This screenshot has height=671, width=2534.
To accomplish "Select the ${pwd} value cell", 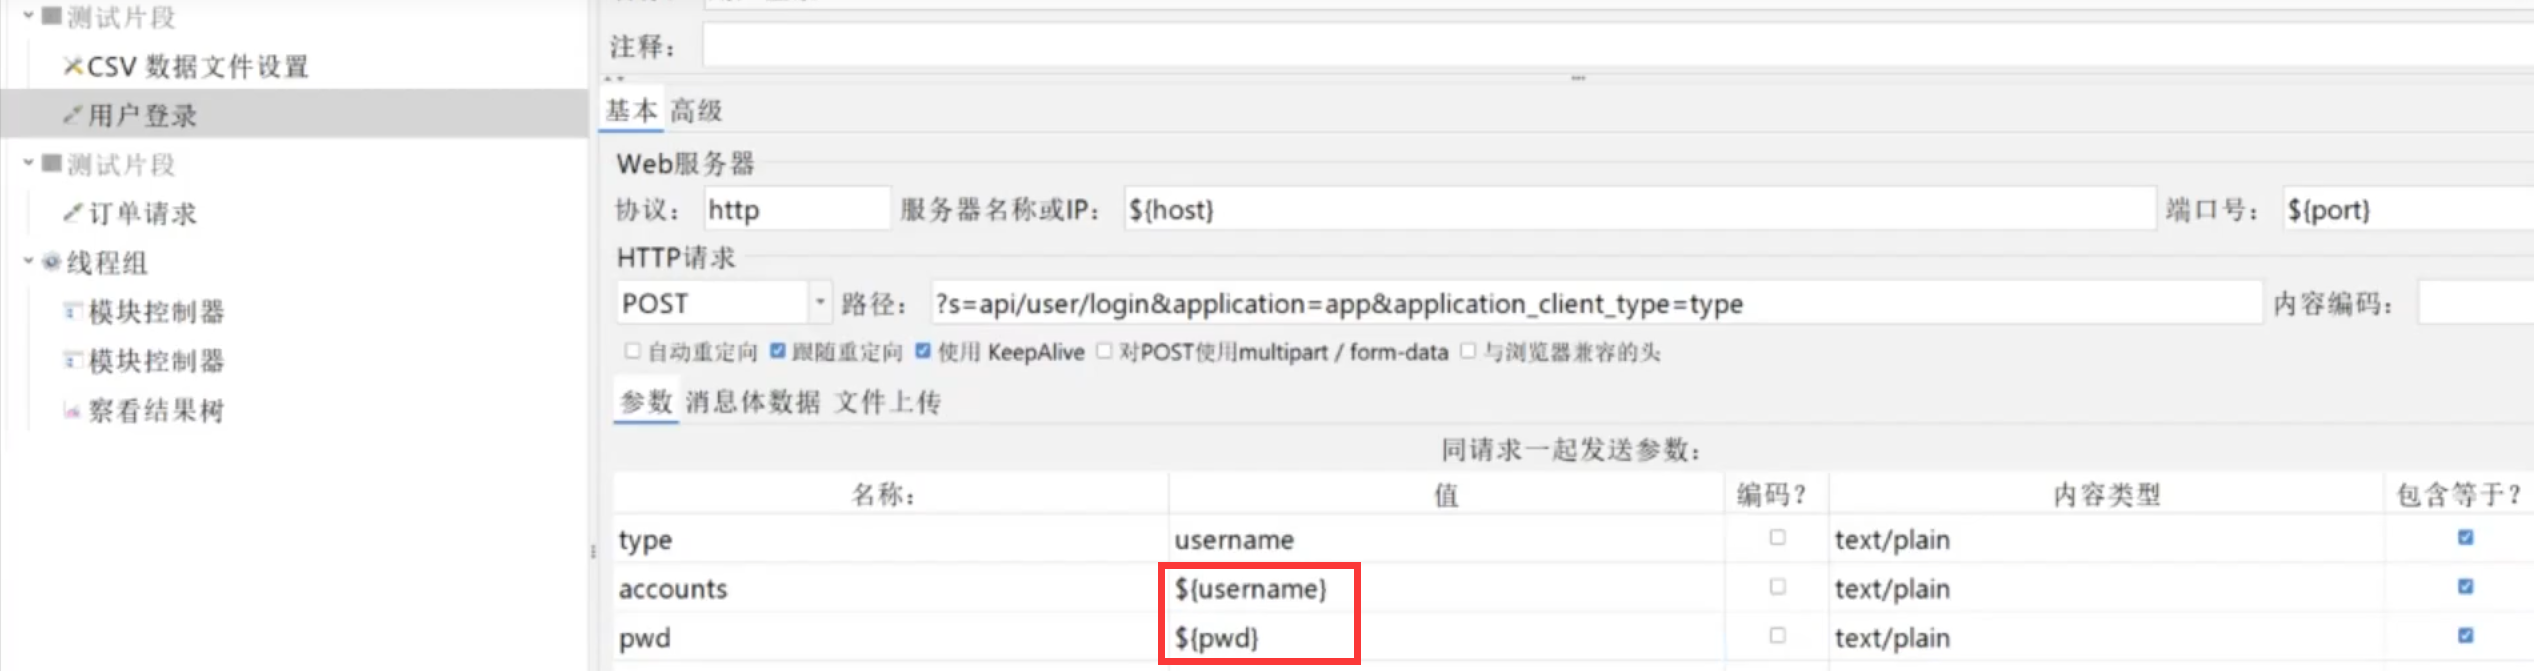I will [x=1446, y=637].
